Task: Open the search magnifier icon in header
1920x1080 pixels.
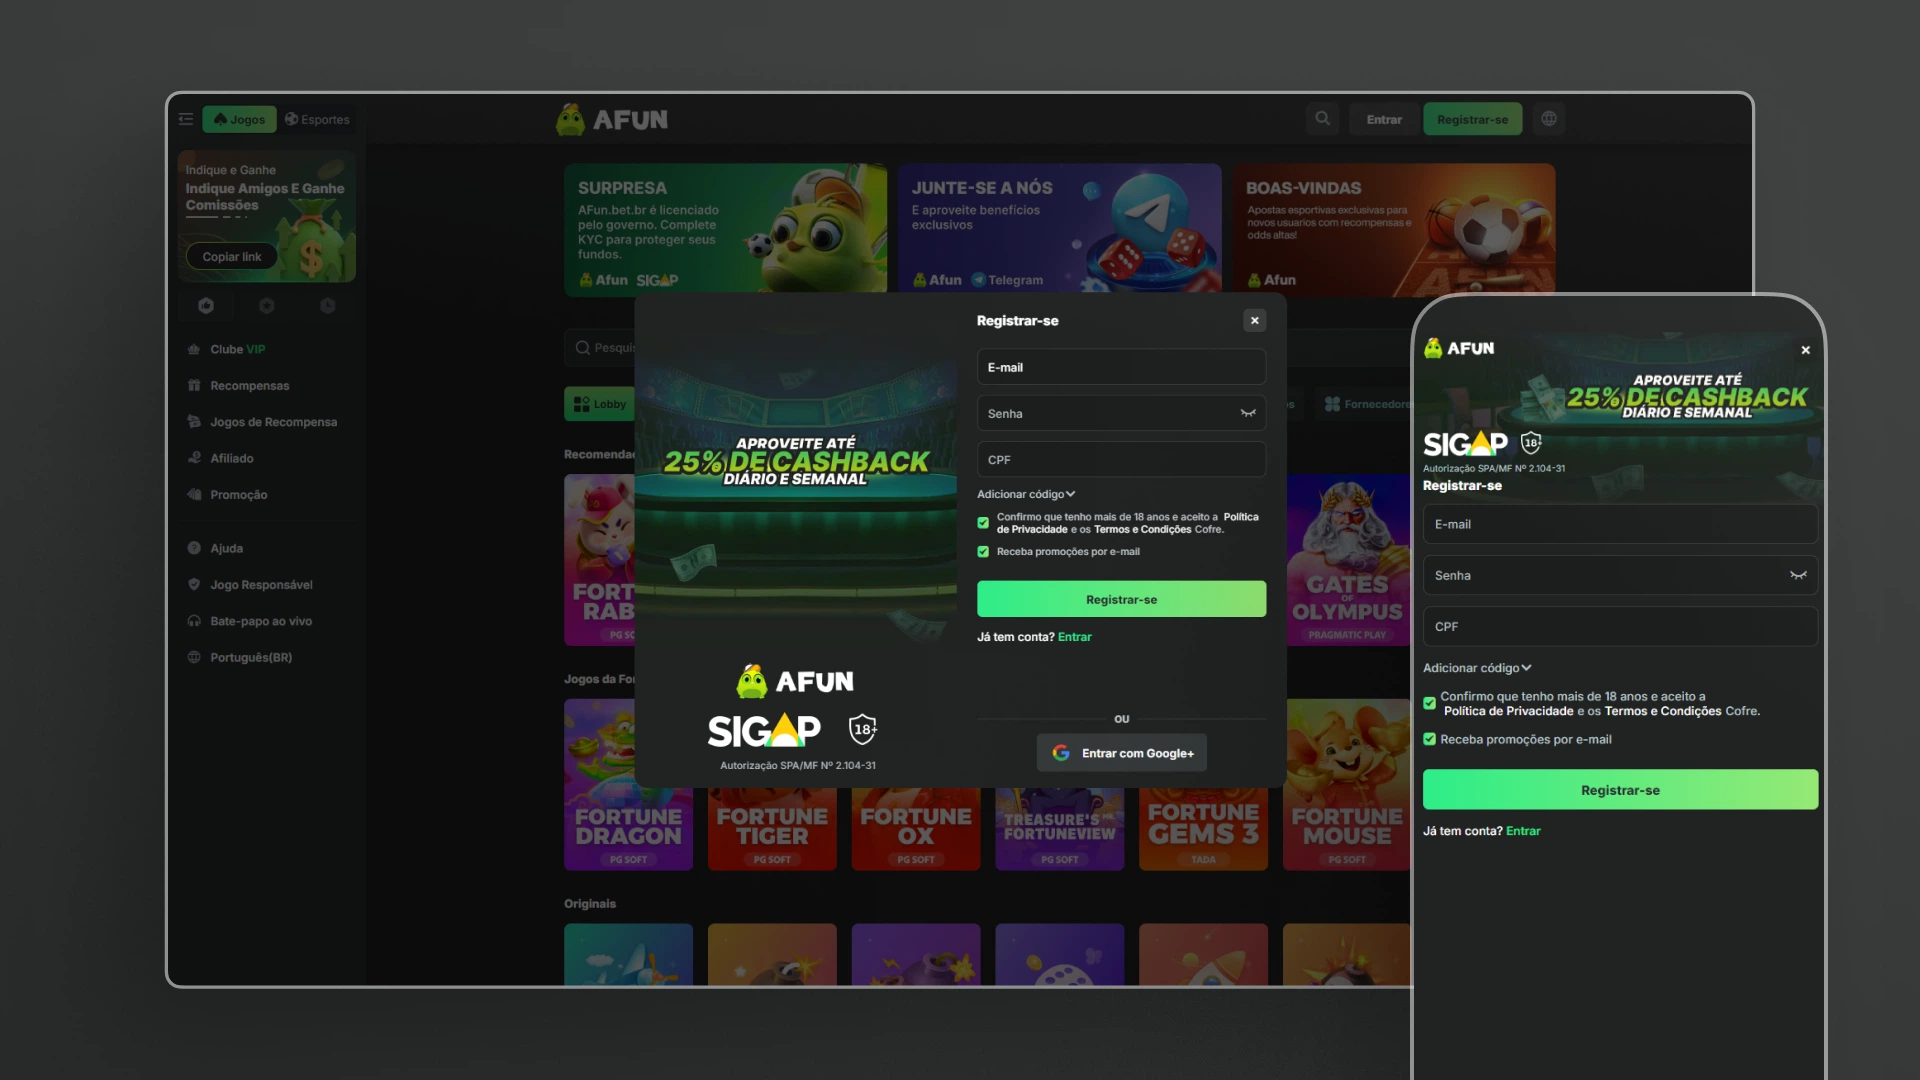Action: tap(1322, 118)
